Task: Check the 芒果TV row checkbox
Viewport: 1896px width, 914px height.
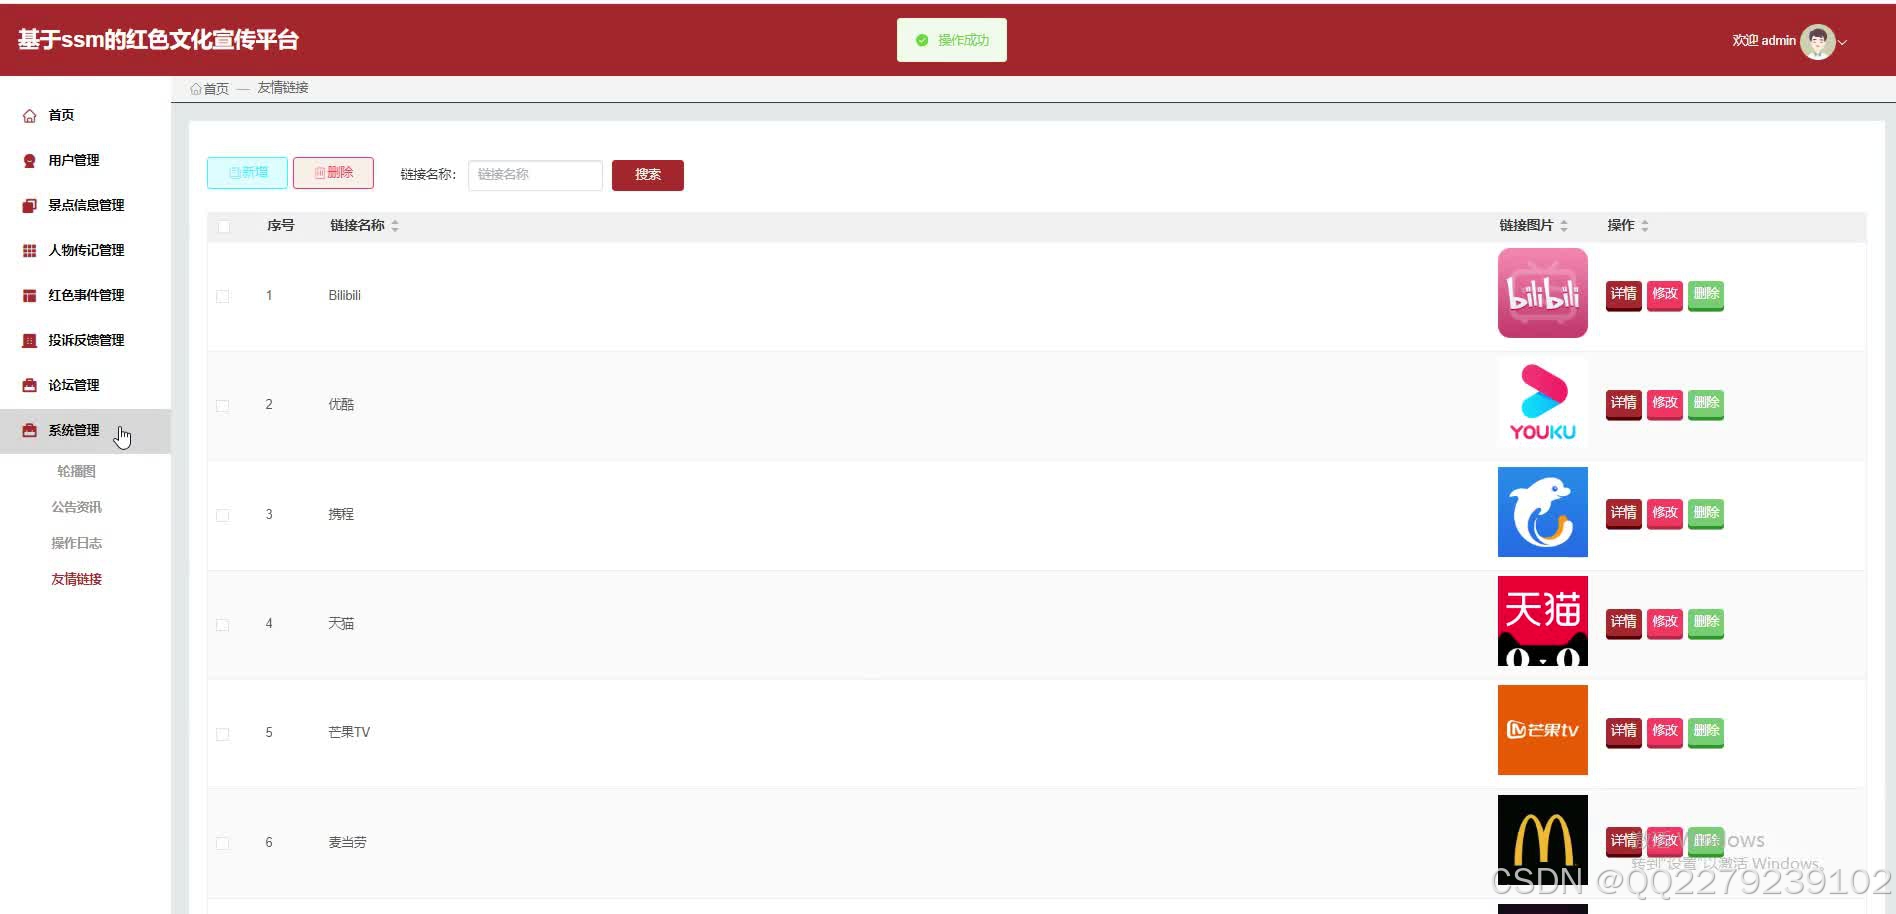Action: point(223,734)
